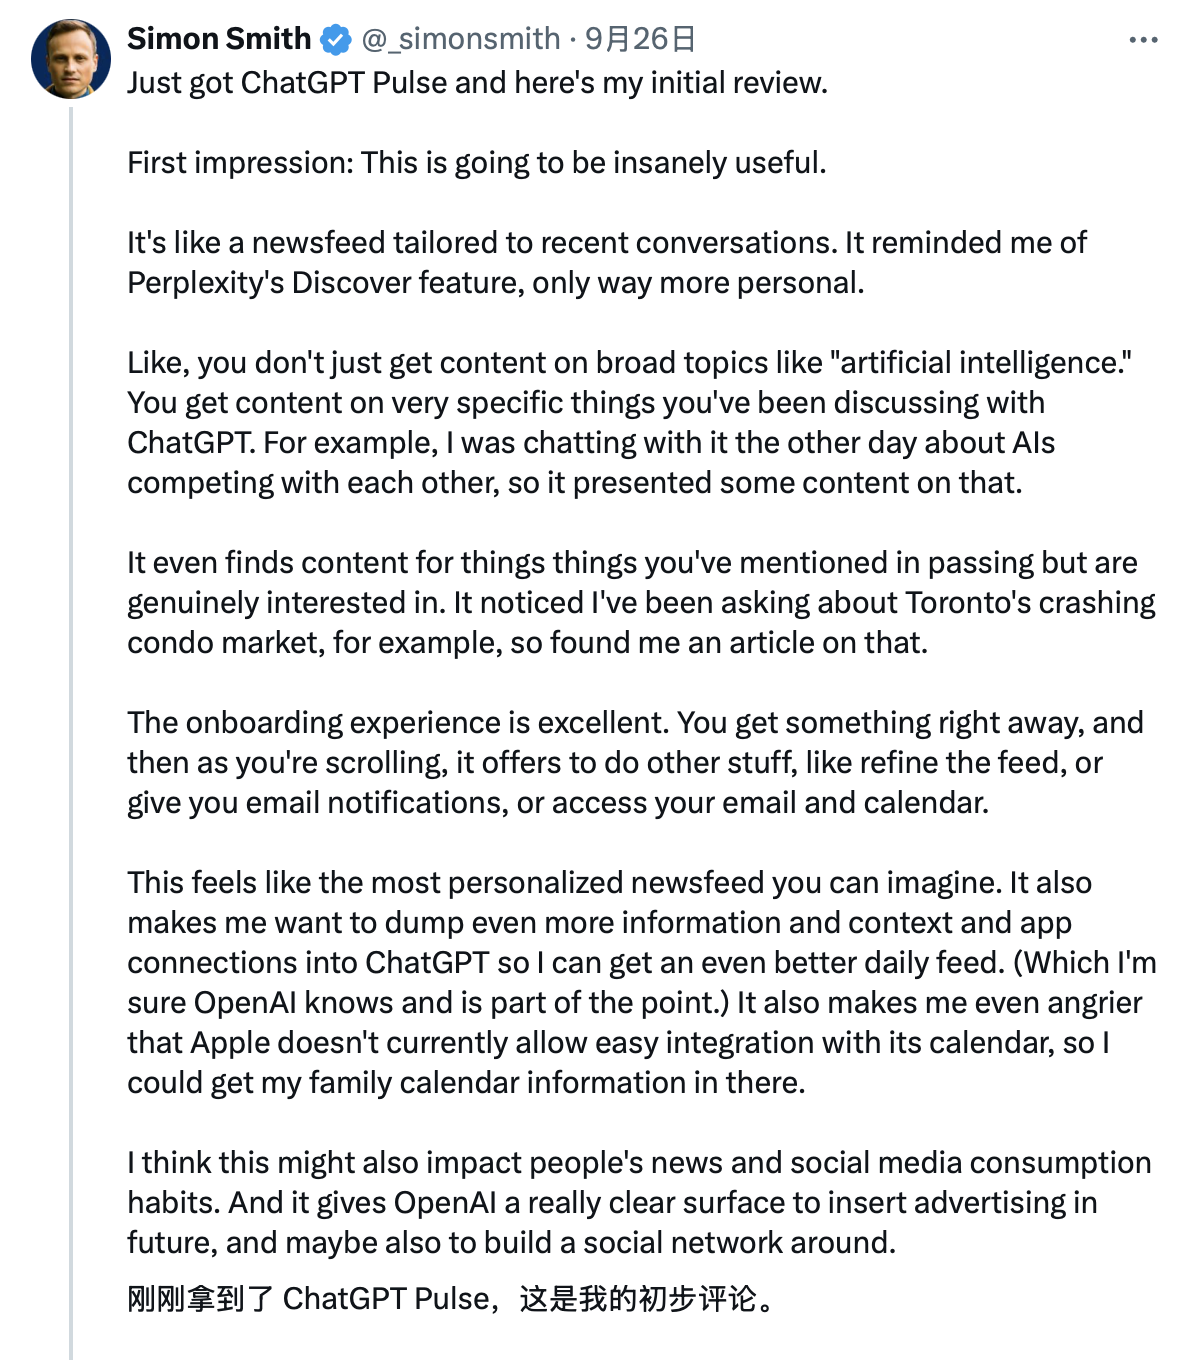Select the 'First impression' sentence
1192x1360 pixels.
point(476,162)
